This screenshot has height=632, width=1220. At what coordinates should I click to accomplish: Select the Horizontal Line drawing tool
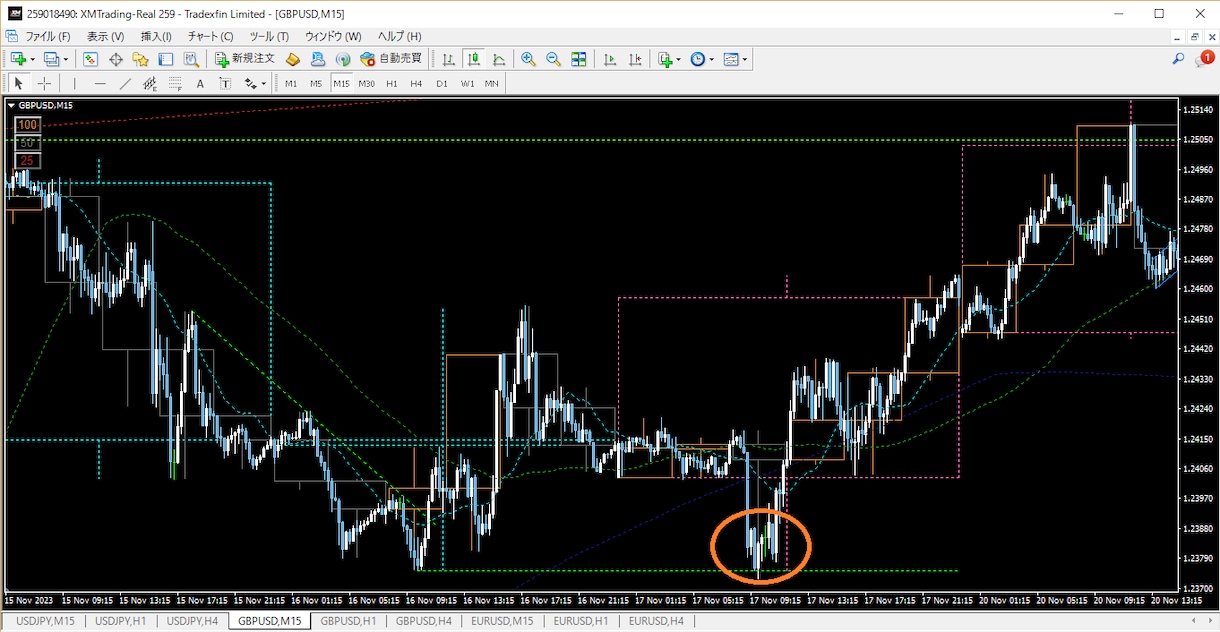[100, 84]
